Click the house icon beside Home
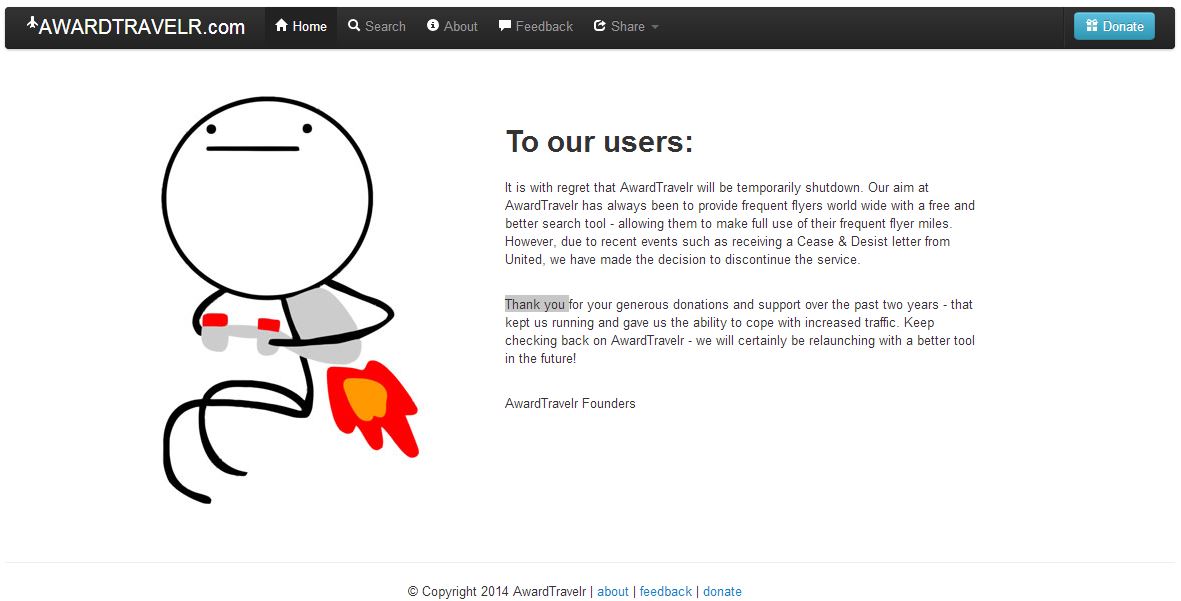This screenshot has height=601, width=1181. [x=281, y=26]
